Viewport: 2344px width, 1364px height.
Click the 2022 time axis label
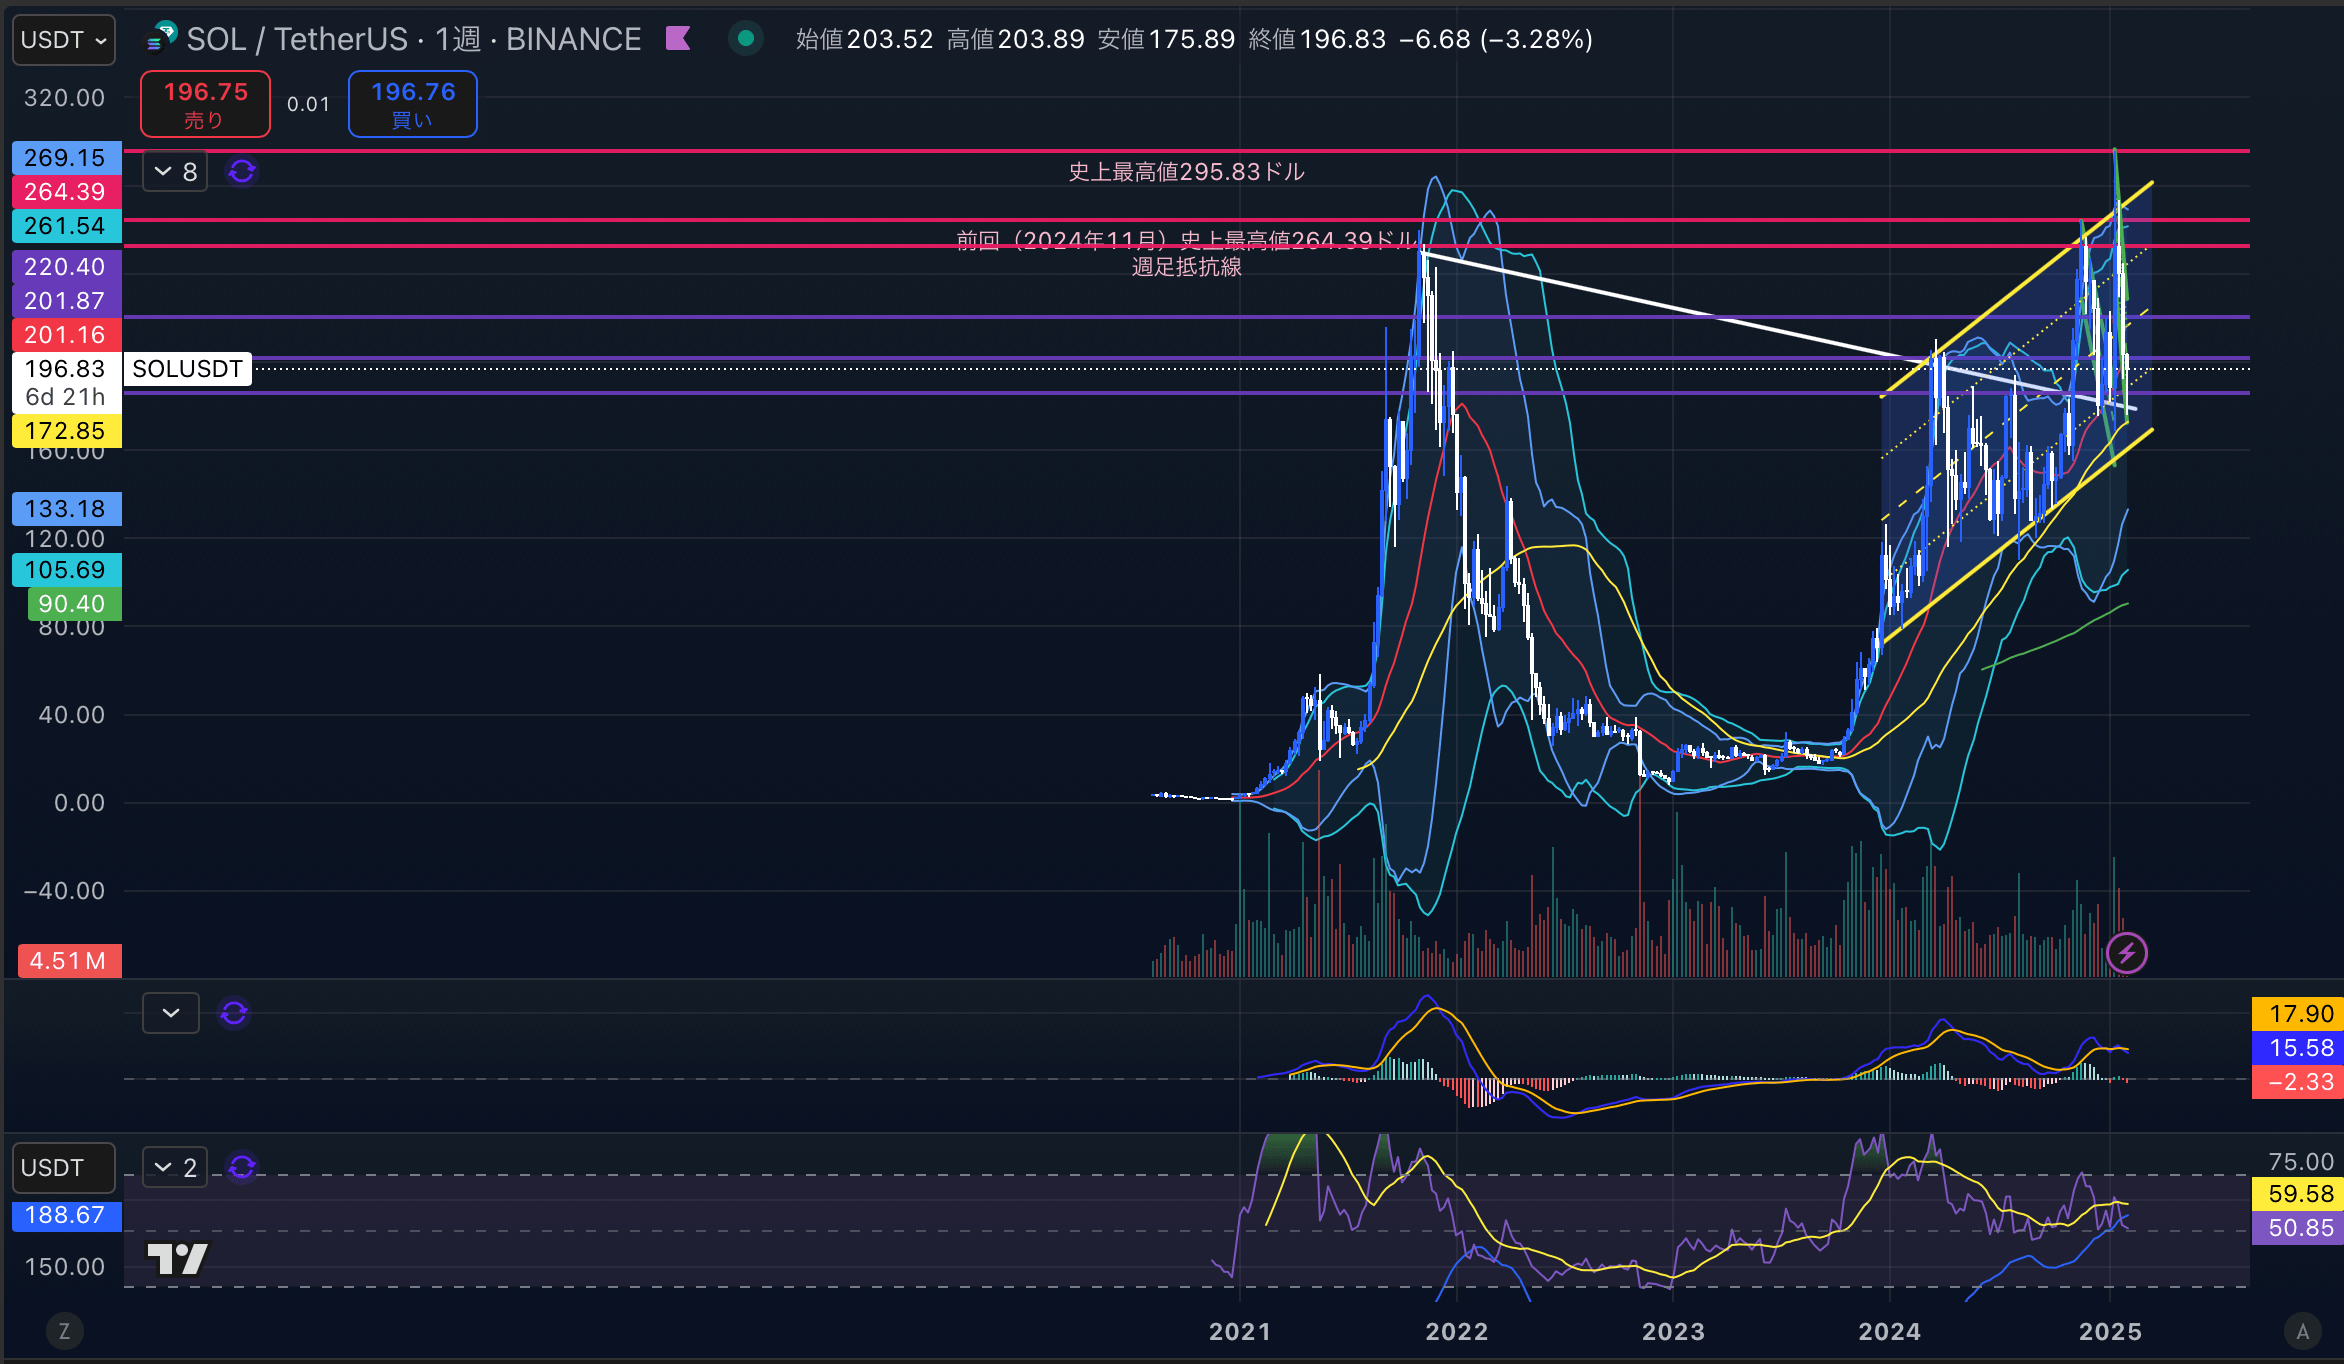click(1457, 1331)
